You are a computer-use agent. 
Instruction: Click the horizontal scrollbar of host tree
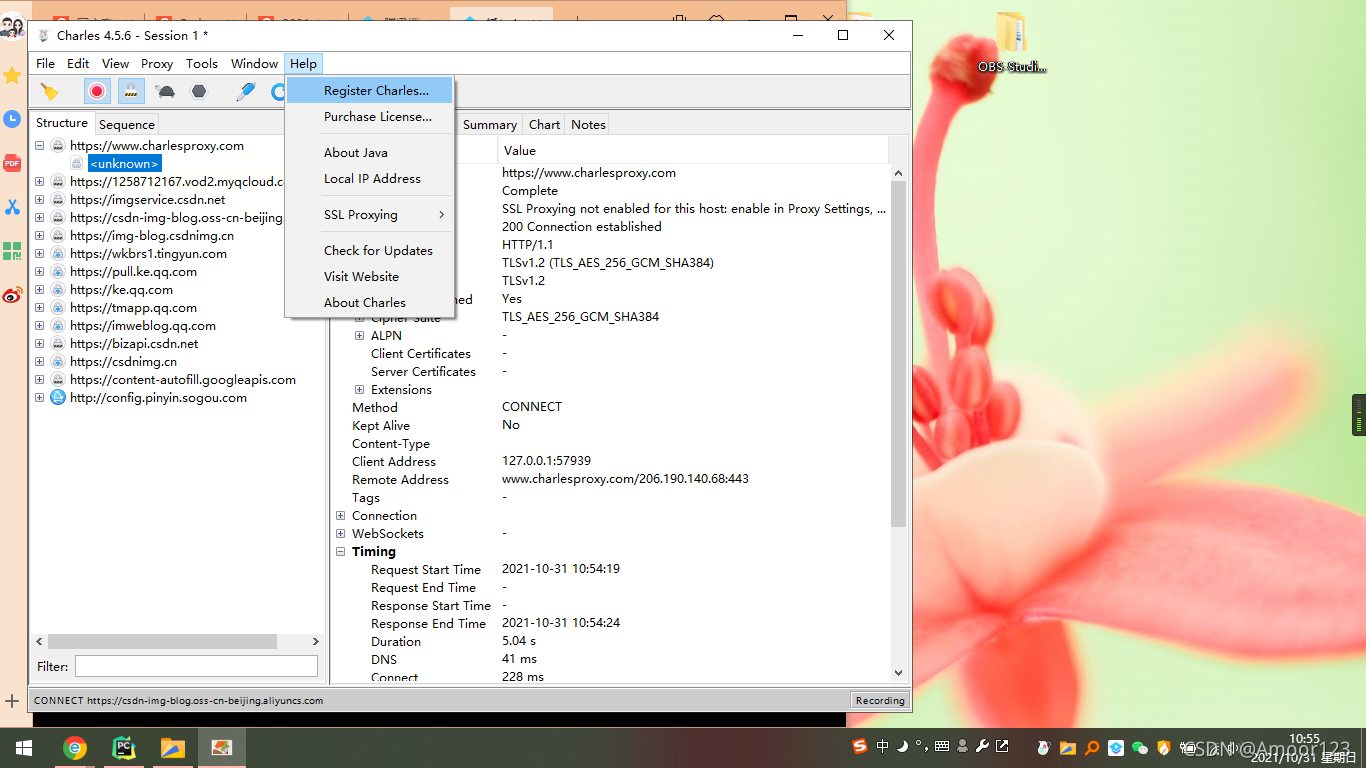point(162,641)
